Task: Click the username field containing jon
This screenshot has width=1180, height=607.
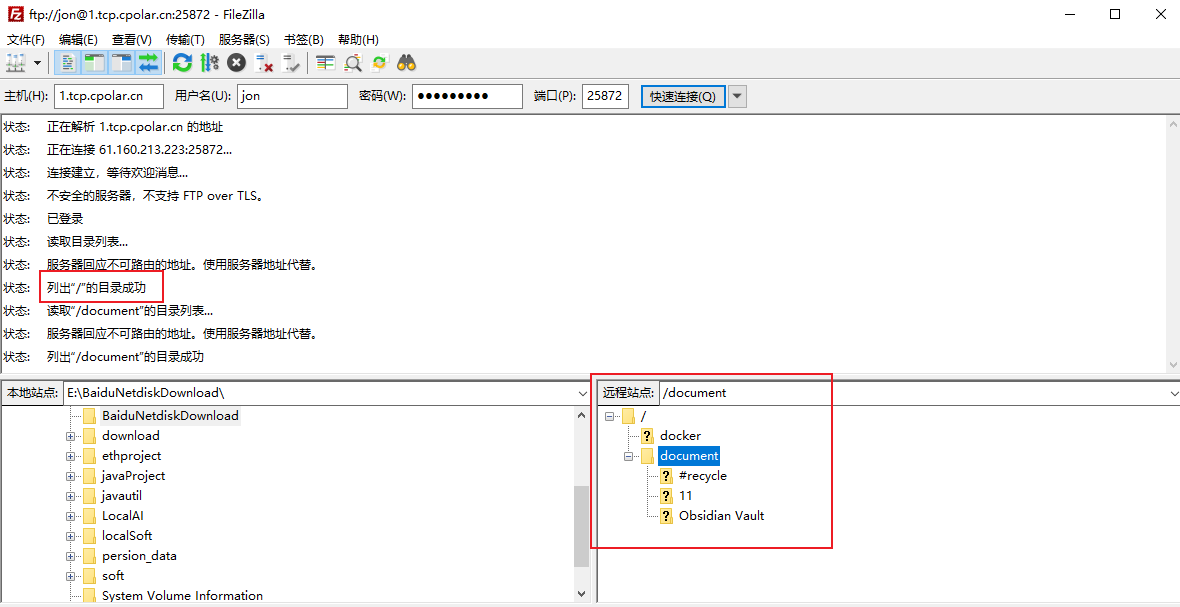Action: tap(292, 96)
